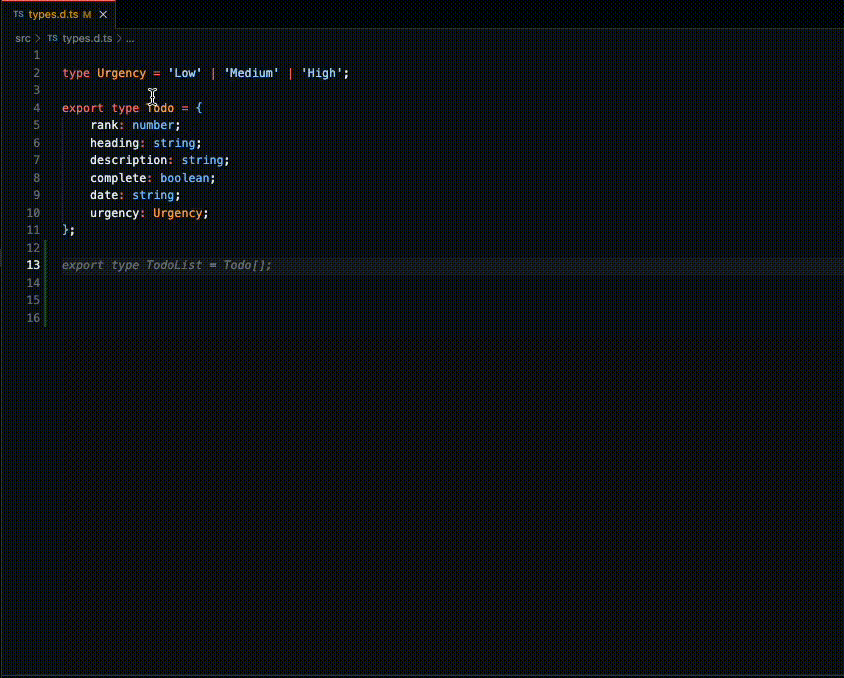Click line number 13 in the gutter
Viewport: 844px width, 678px height.
33,265
